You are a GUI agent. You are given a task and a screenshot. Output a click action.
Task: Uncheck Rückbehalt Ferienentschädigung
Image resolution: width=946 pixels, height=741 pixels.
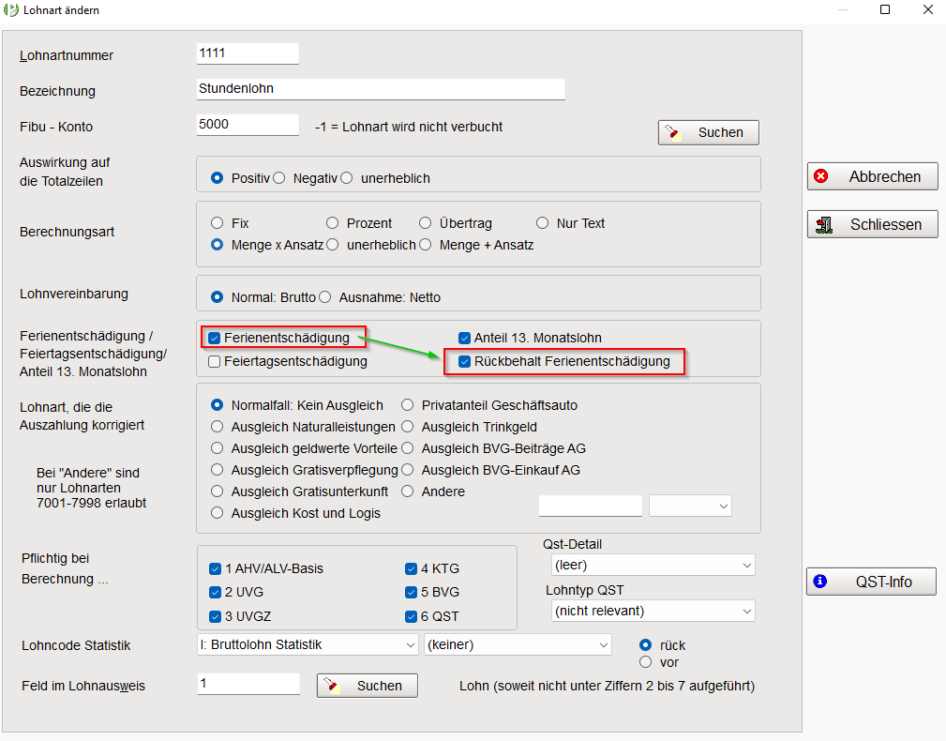click(464, 361)
